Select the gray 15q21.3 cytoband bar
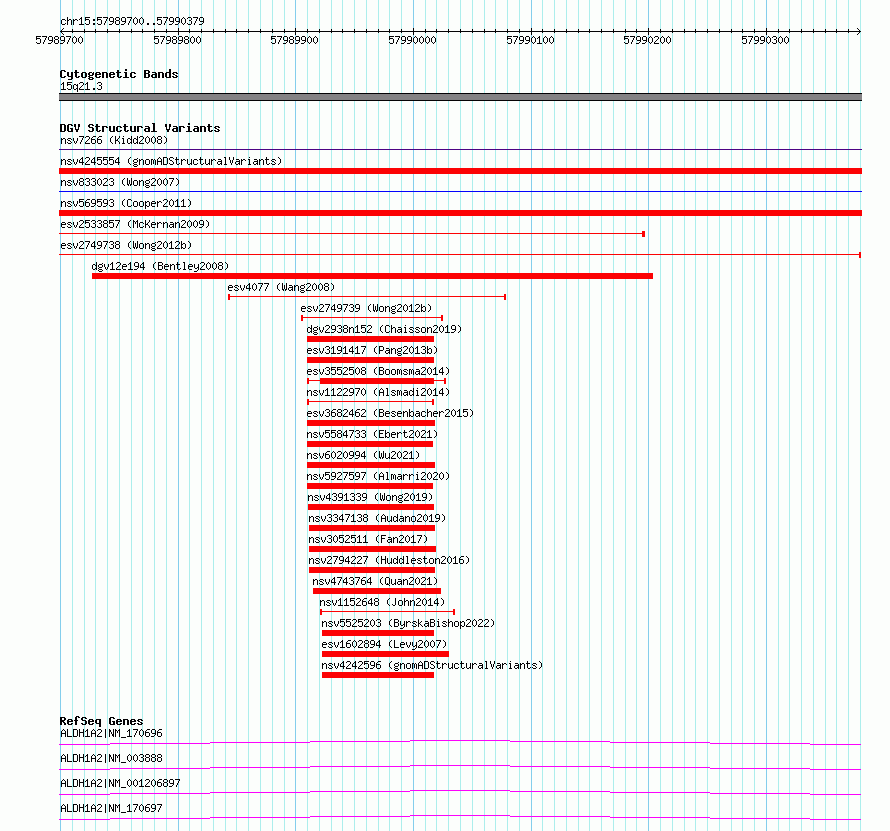890x831 pixels. 460,97
